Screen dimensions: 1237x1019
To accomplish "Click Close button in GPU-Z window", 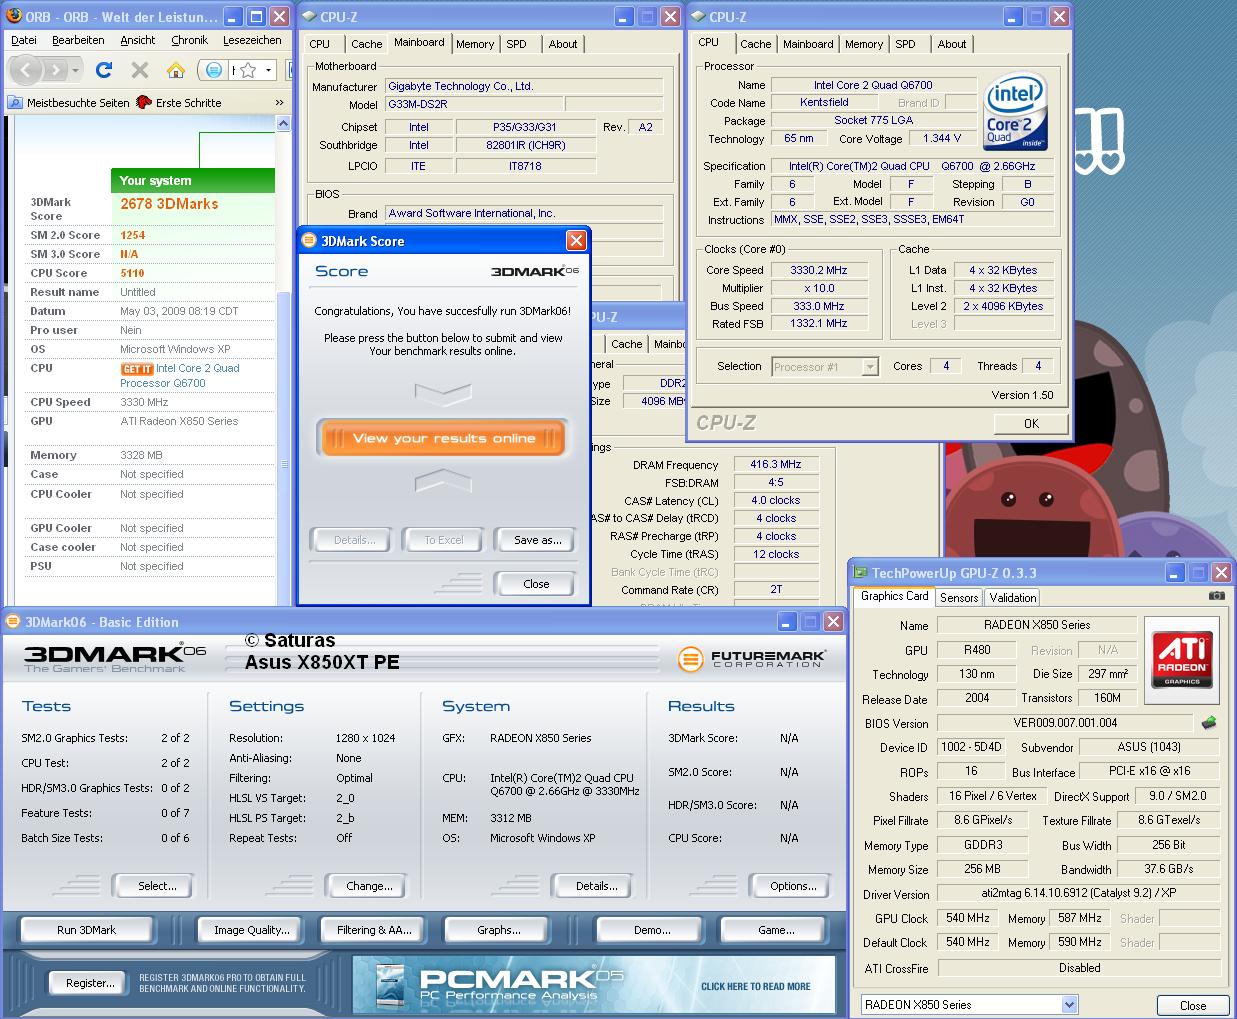I will coord(1192,1005).
